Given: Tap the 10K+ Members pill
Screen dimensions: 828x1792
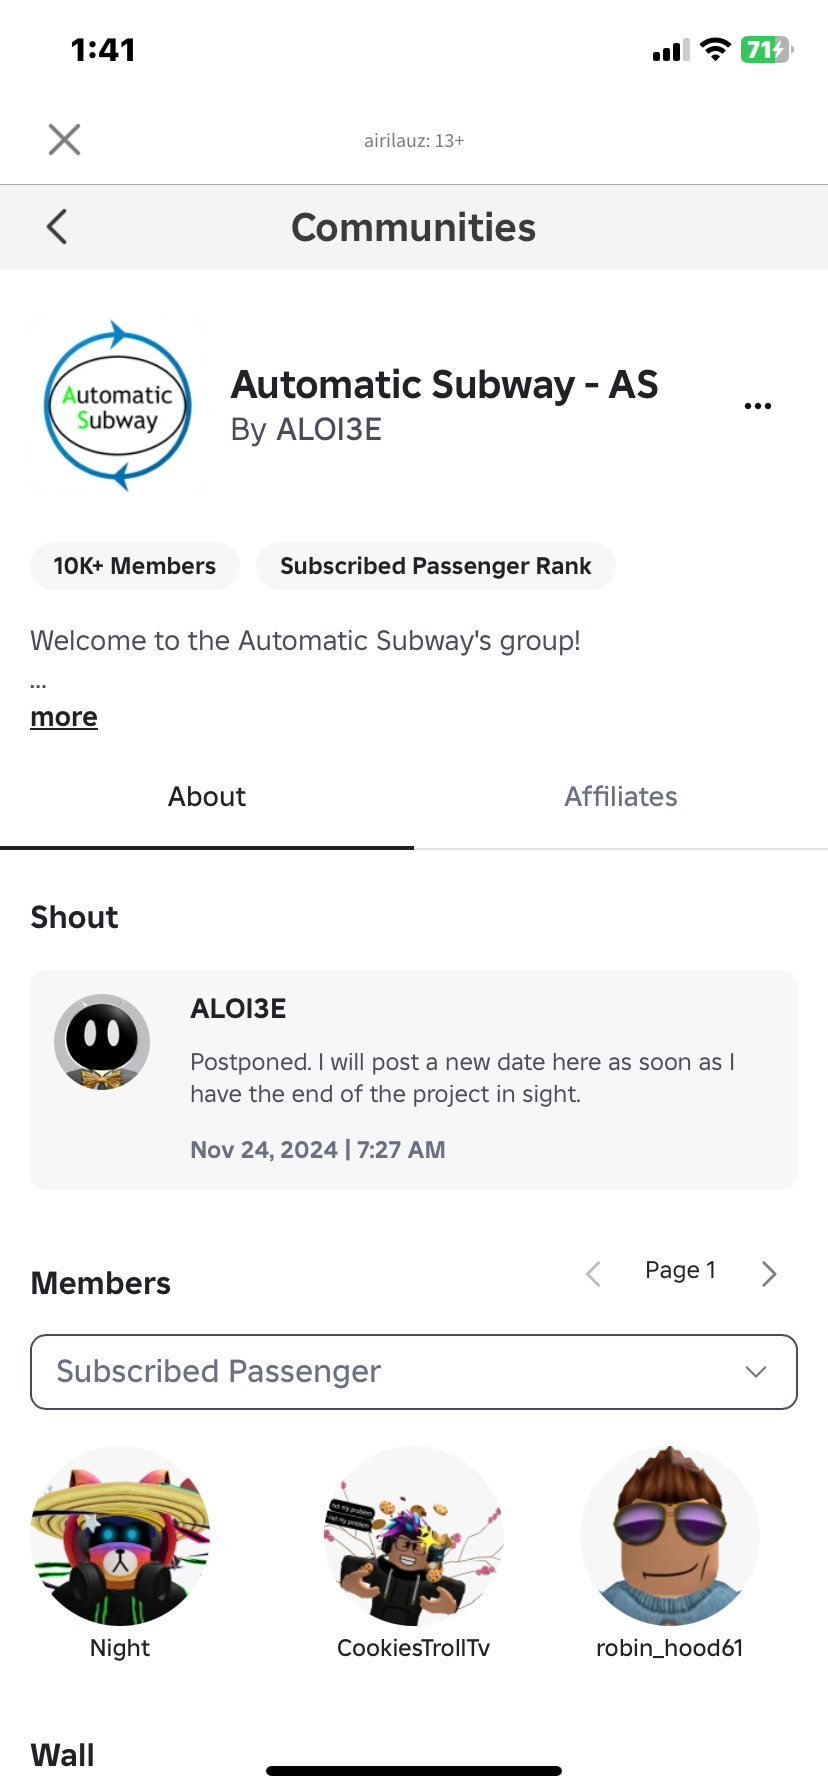Looking at the screenshot, I should pyautogui.click(x=135, y=566).
